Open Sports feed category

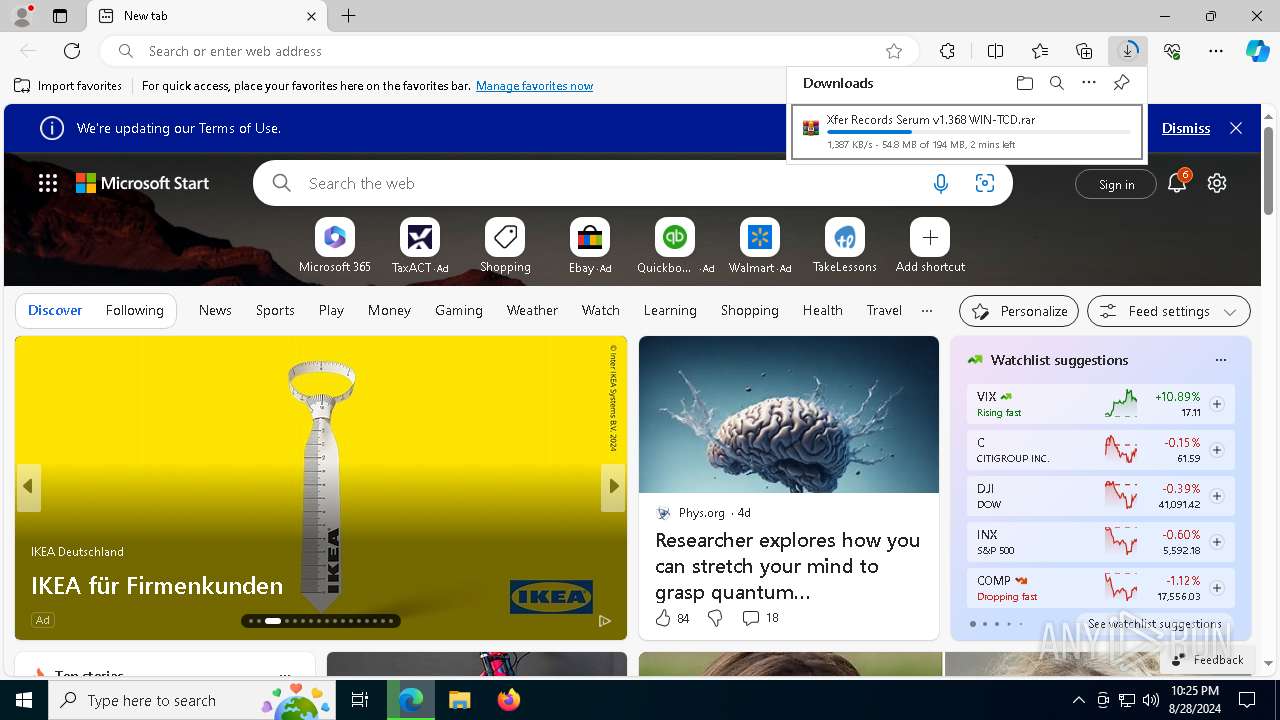[x=275, y=310]
